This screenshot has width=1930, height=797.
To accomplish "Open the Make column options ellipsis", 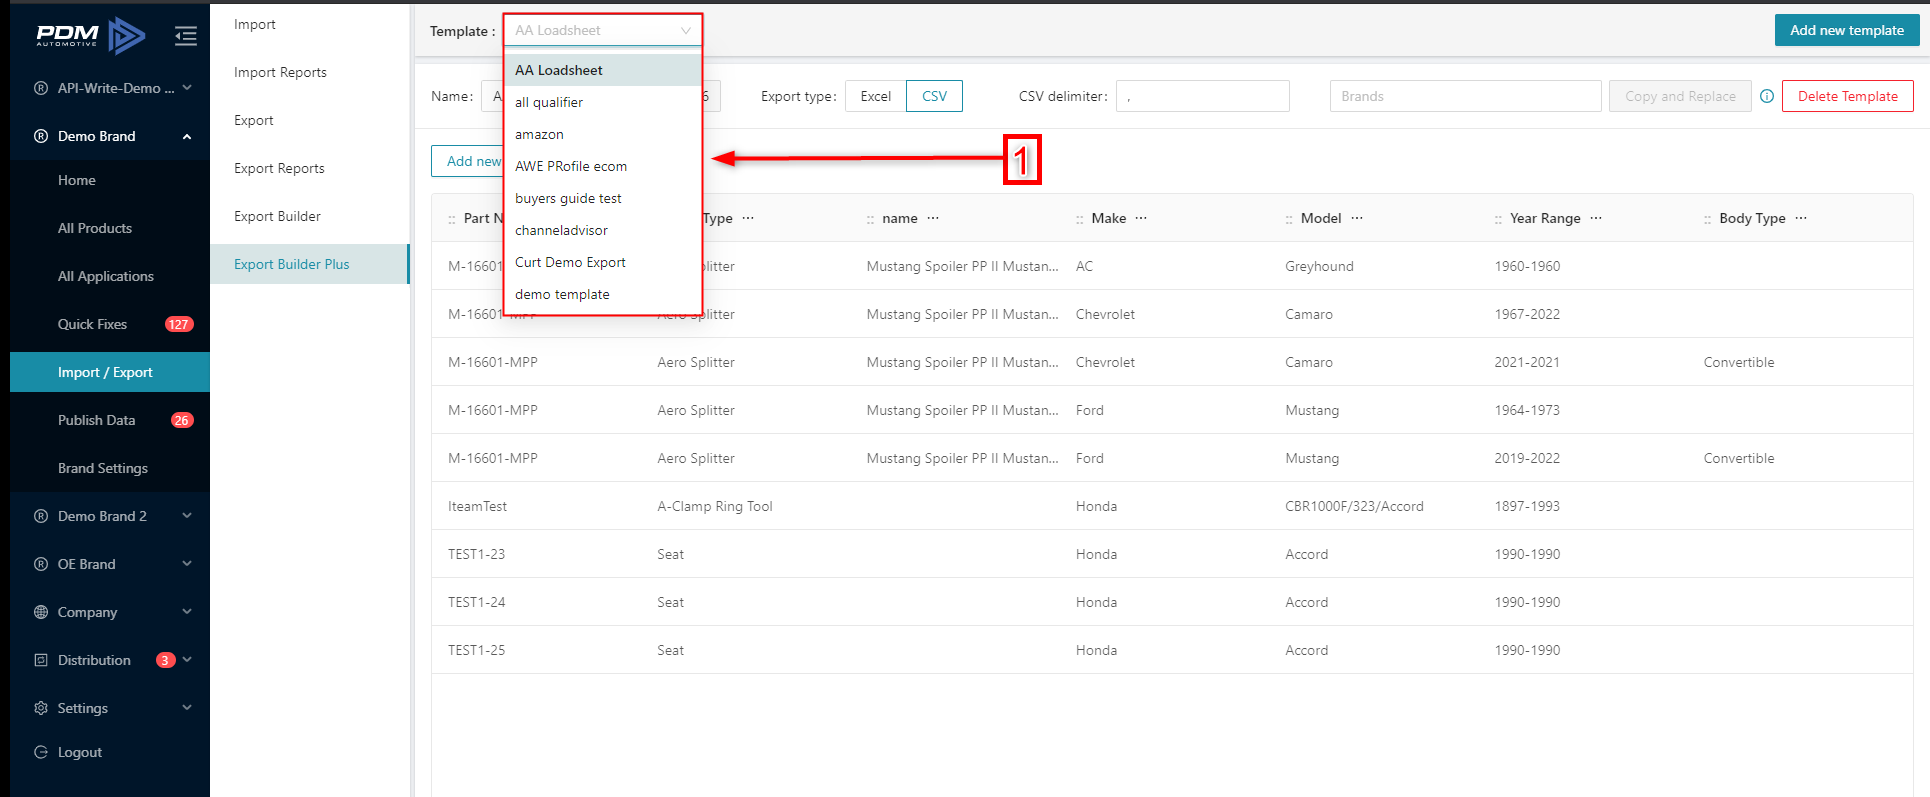I will click(1141, 218).
